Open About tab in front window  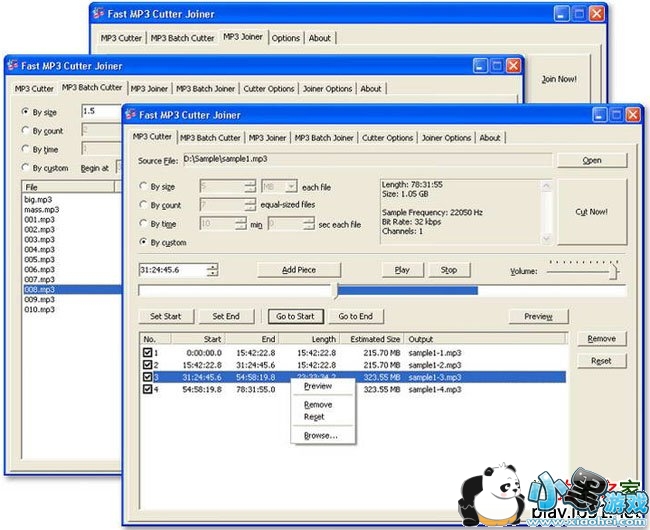[x=490, y=138]
